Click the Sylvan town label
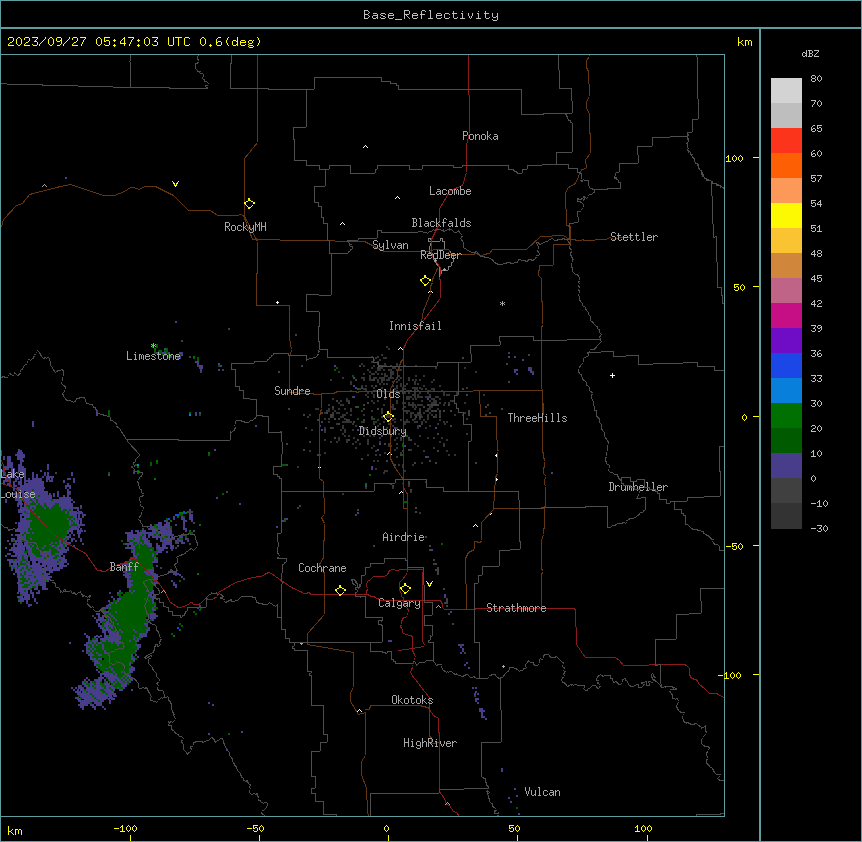The height and width of the screenshot is (842, 862). click(390, 245)
